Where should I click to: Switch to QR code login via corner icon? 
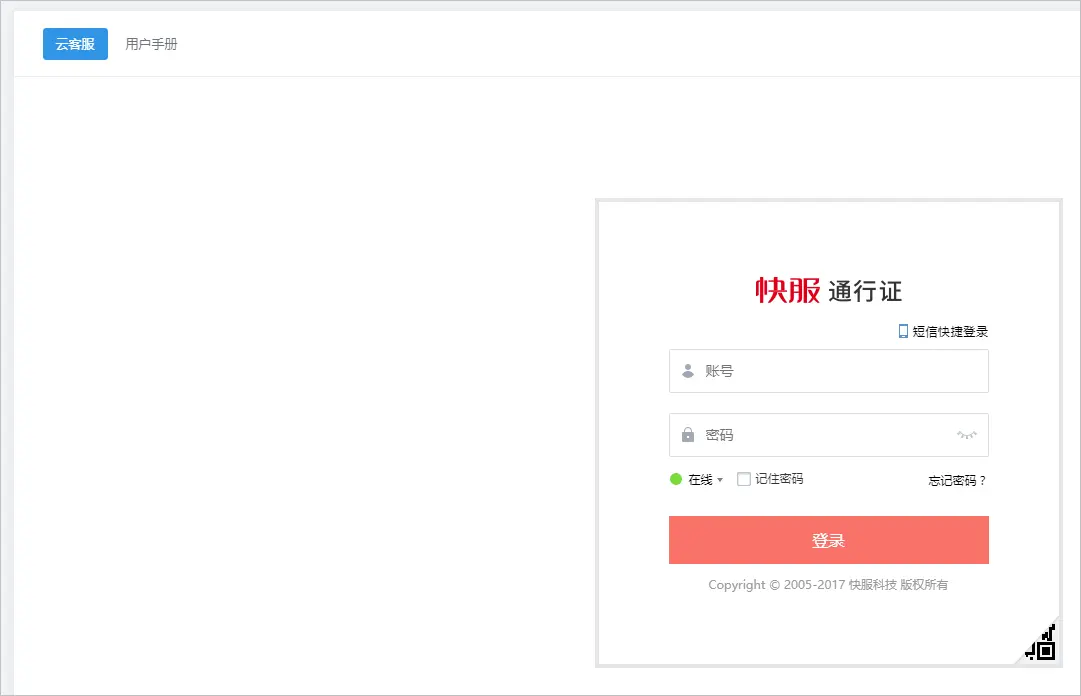[1043, 647]
